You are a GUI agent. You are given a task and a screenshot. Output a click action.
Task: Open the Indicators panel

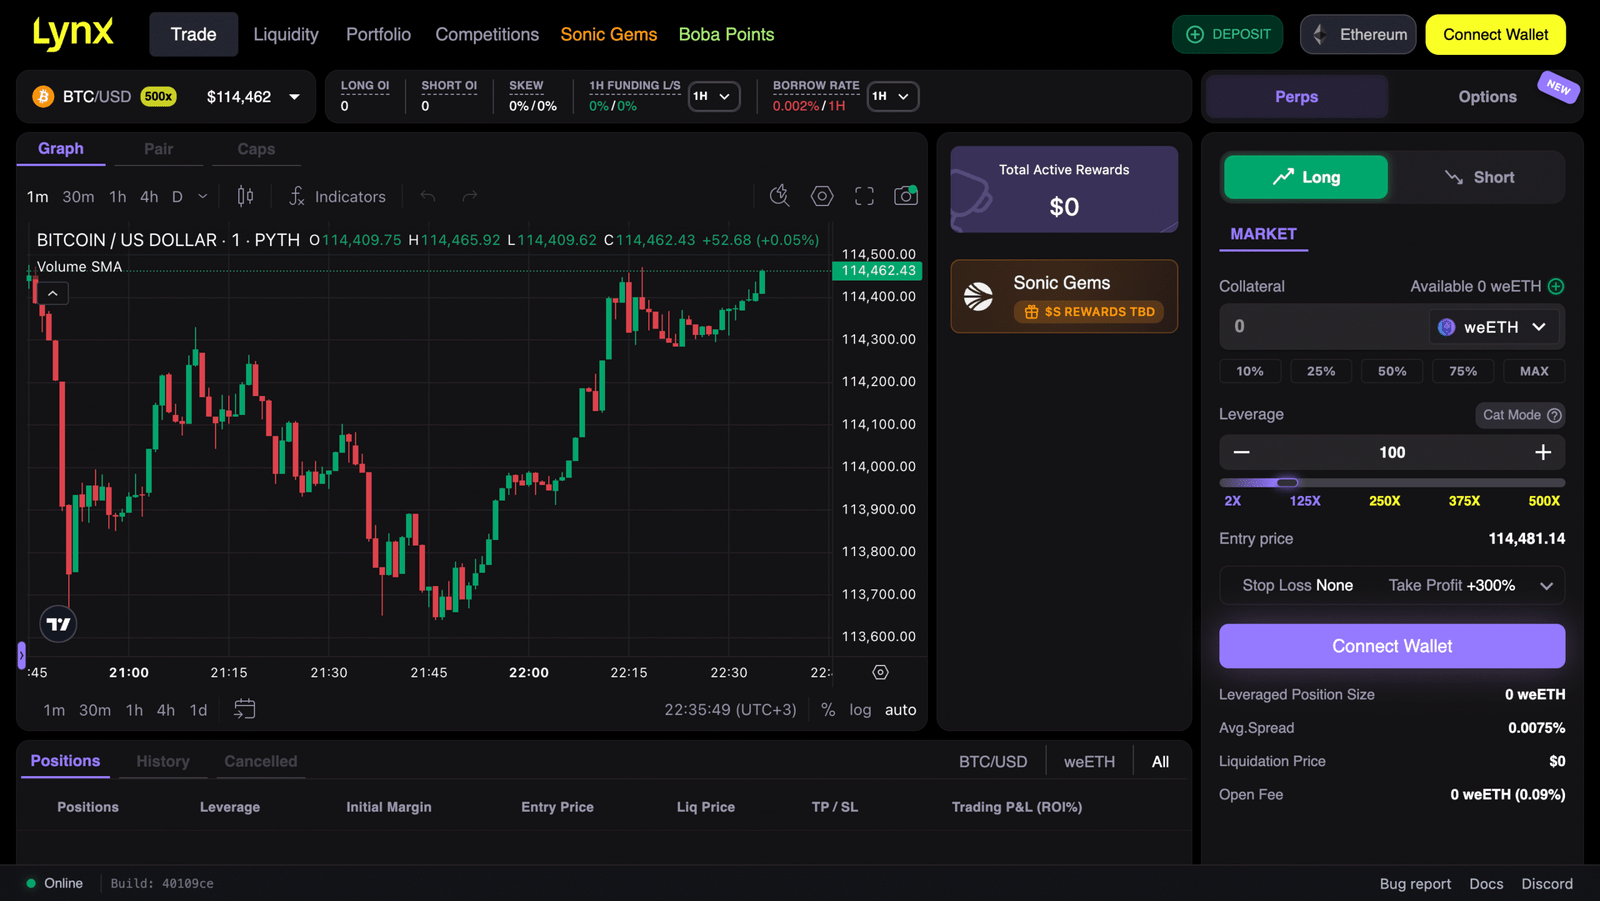click(x=338, y=197)
